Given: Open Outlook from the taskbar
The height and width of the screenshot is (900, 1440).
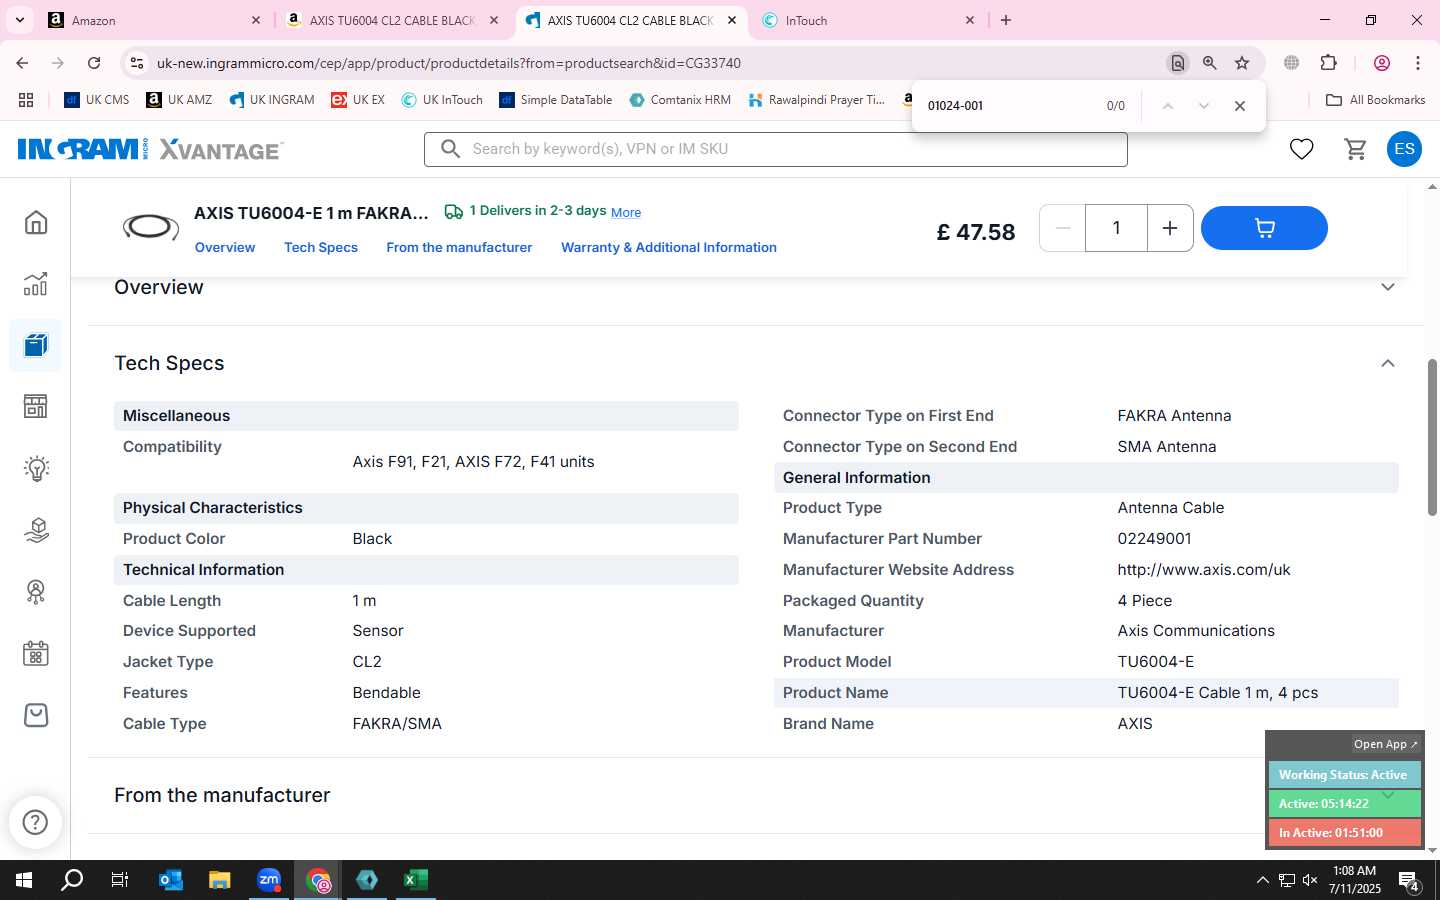Looking at the screenshot, I should pos(171,880).
